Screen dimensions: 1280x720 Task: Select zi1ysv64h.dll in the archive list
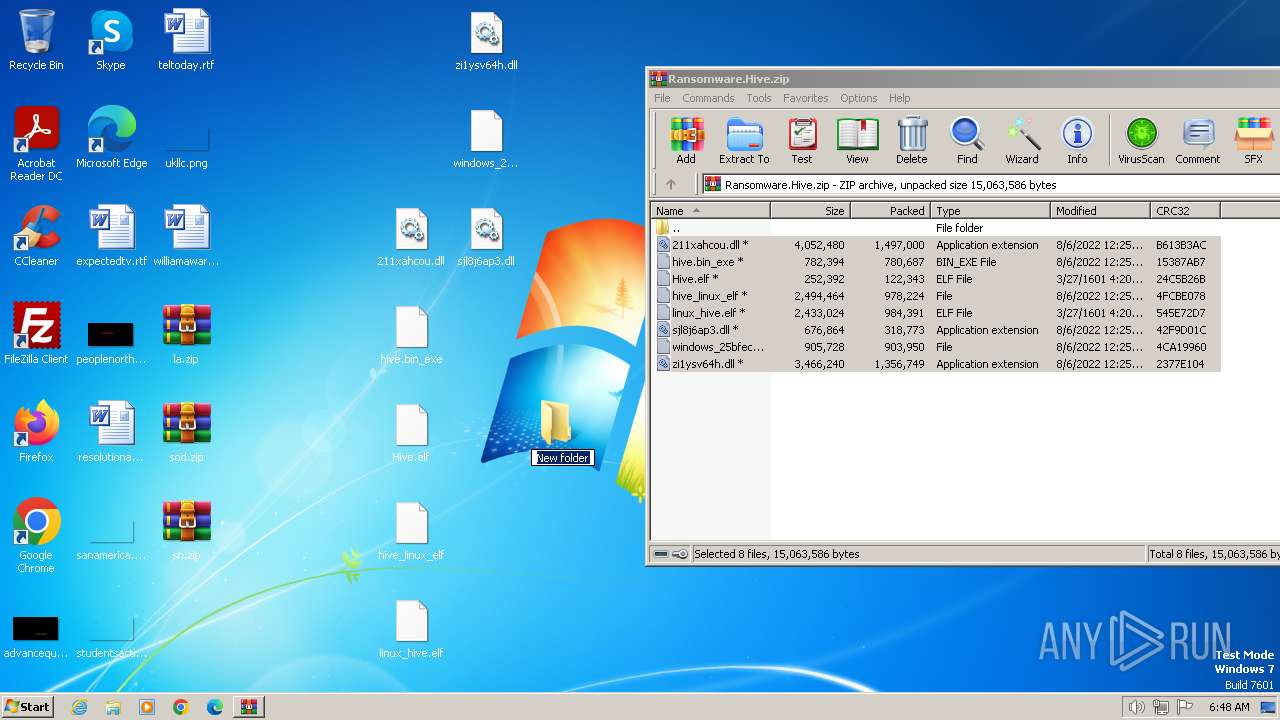pos(936,364)
